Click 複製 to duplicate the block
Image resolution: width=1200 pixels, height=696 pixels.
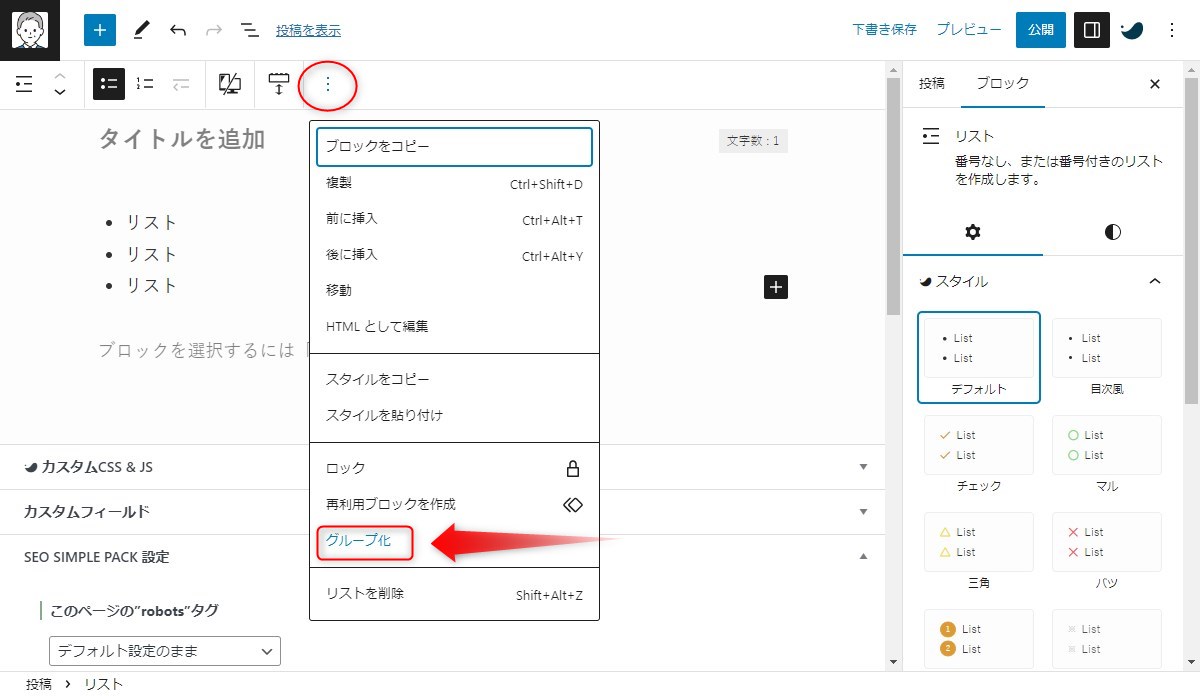(x=340, y=183)
